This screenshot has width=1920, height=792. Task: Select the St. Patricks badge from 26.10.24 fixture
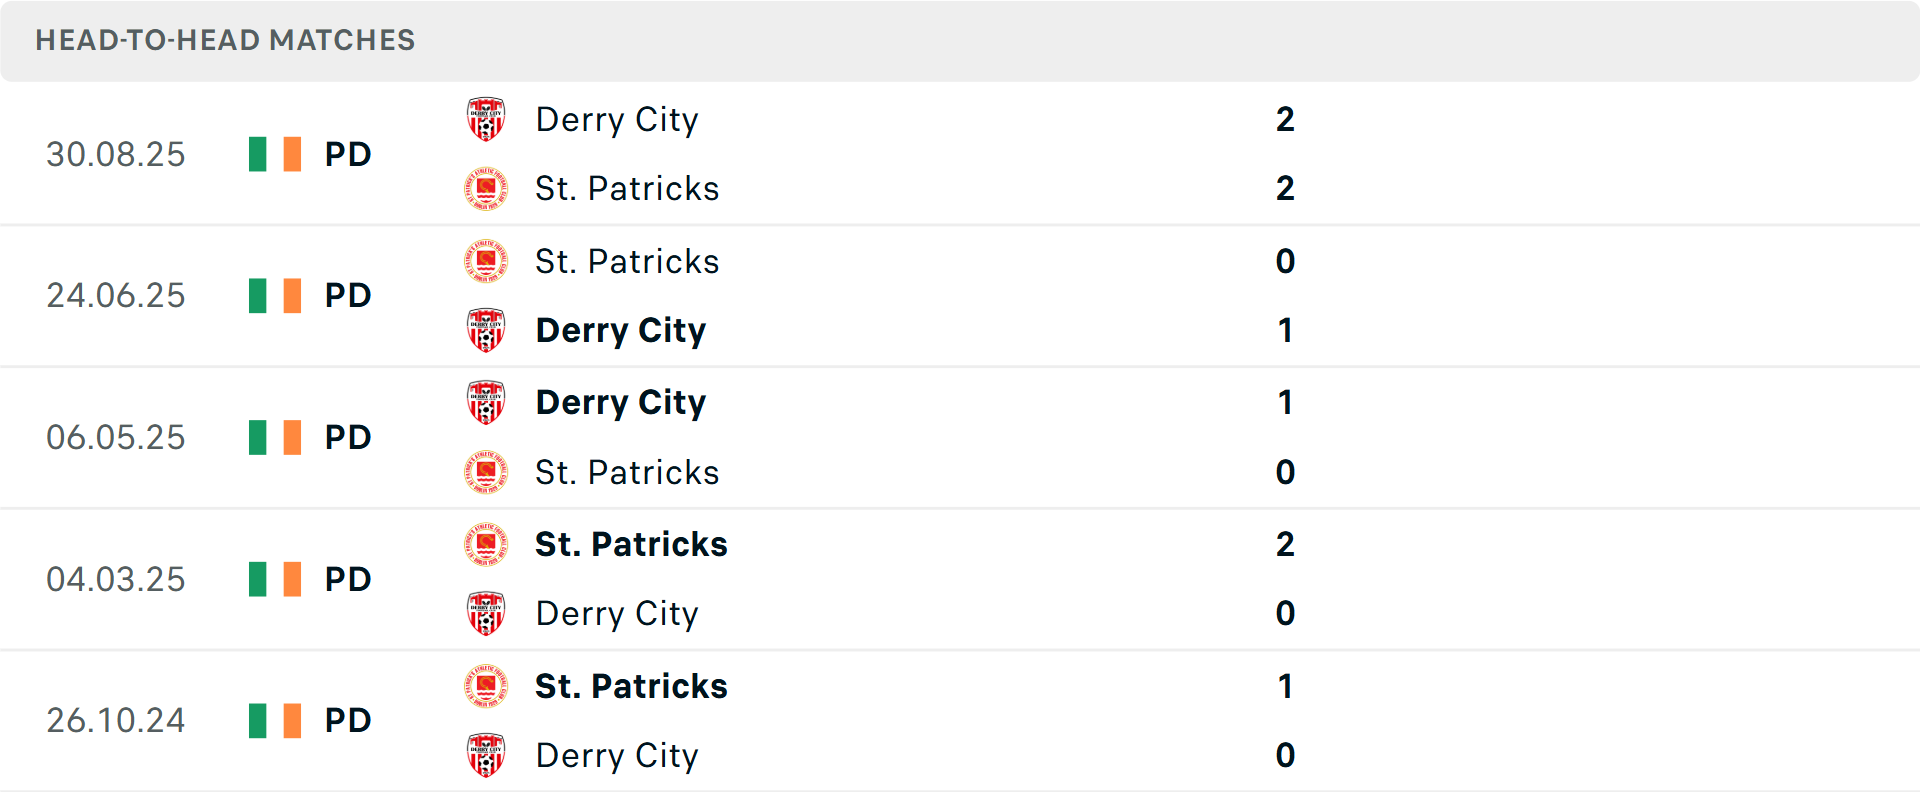[485, 687]
